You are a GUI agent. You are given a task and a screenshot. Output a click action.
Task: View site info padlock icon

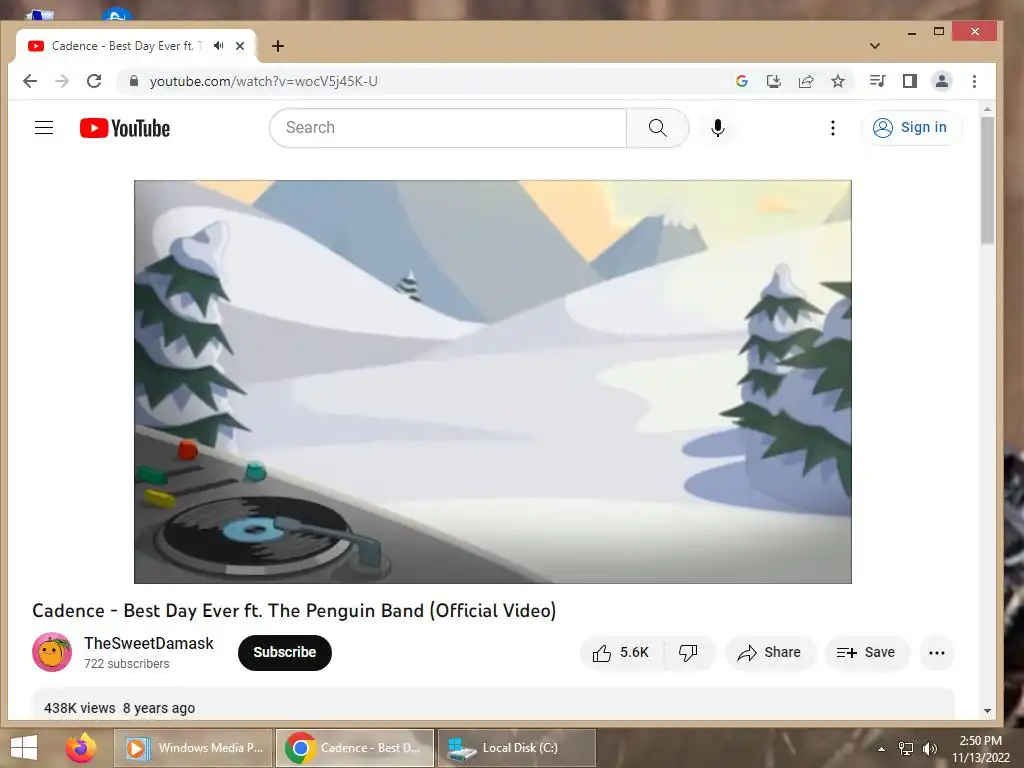[x=134, y=81]
